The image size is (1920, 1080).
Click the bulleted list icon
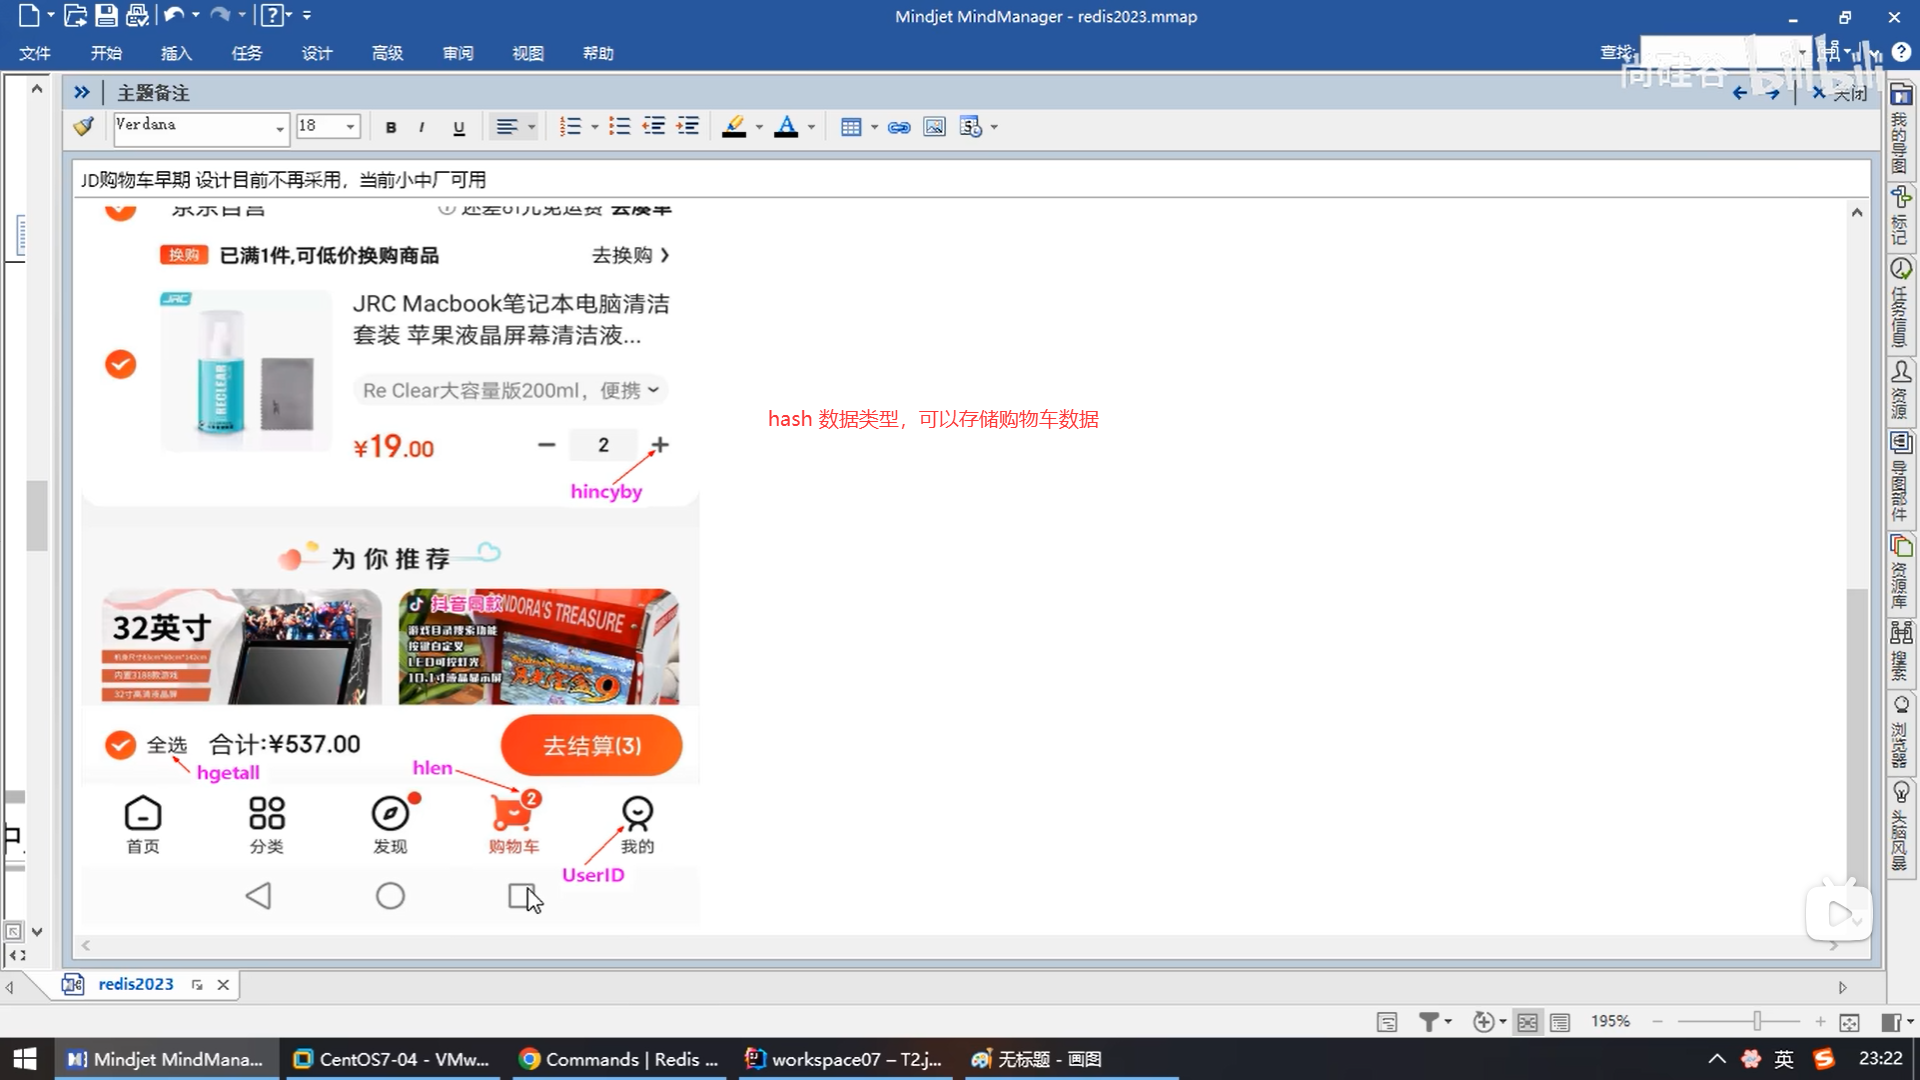coord(620,127)
